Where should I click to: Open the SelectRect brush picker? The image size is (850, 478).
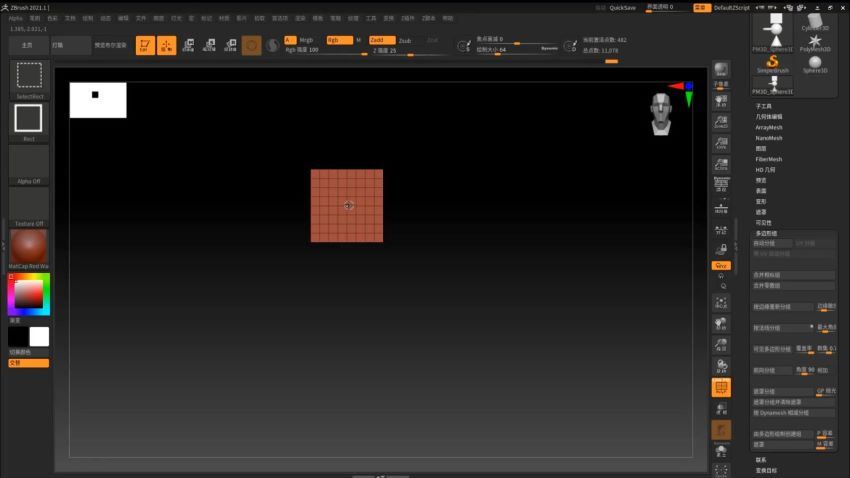point(29,75)
